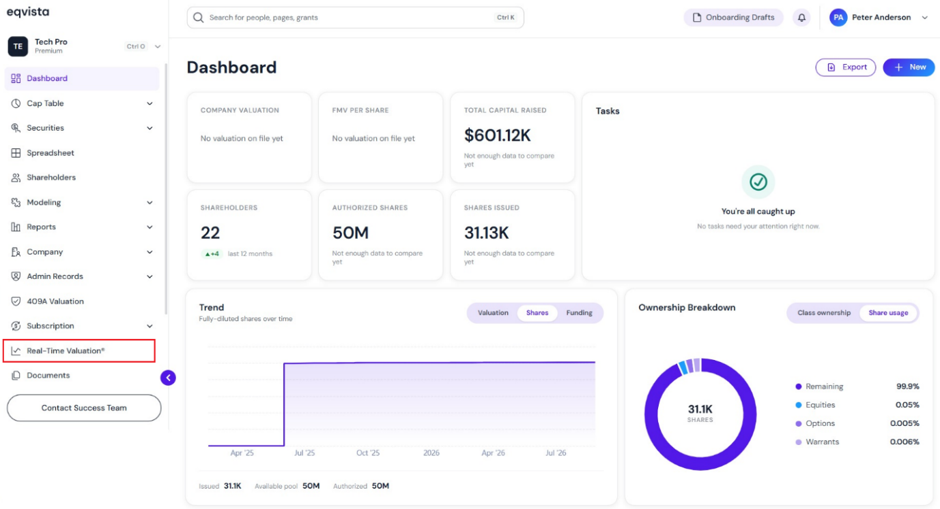This screenshot has height=509, width=940.
Task: Click the Real-Time Valuation chart icon
Action: [16, 351]
